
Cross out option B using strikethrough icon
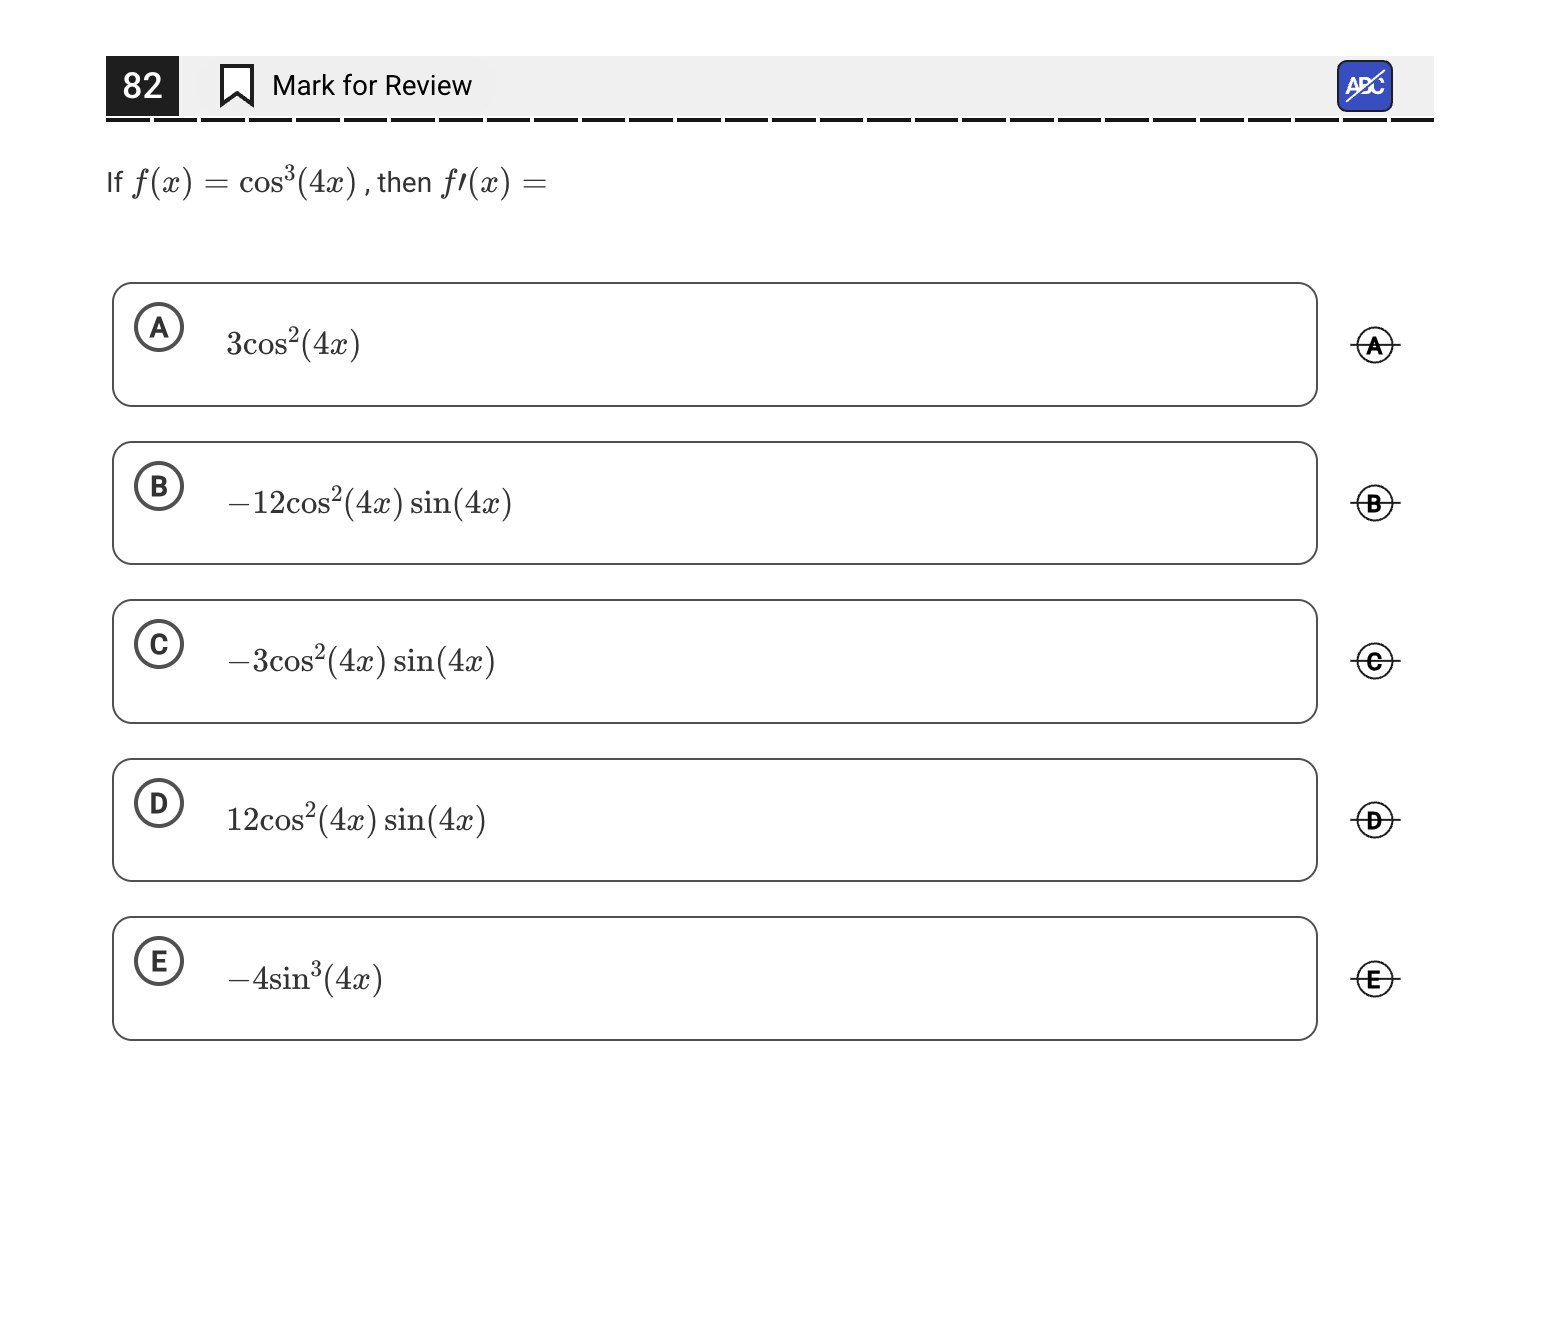click(1375, 503)
